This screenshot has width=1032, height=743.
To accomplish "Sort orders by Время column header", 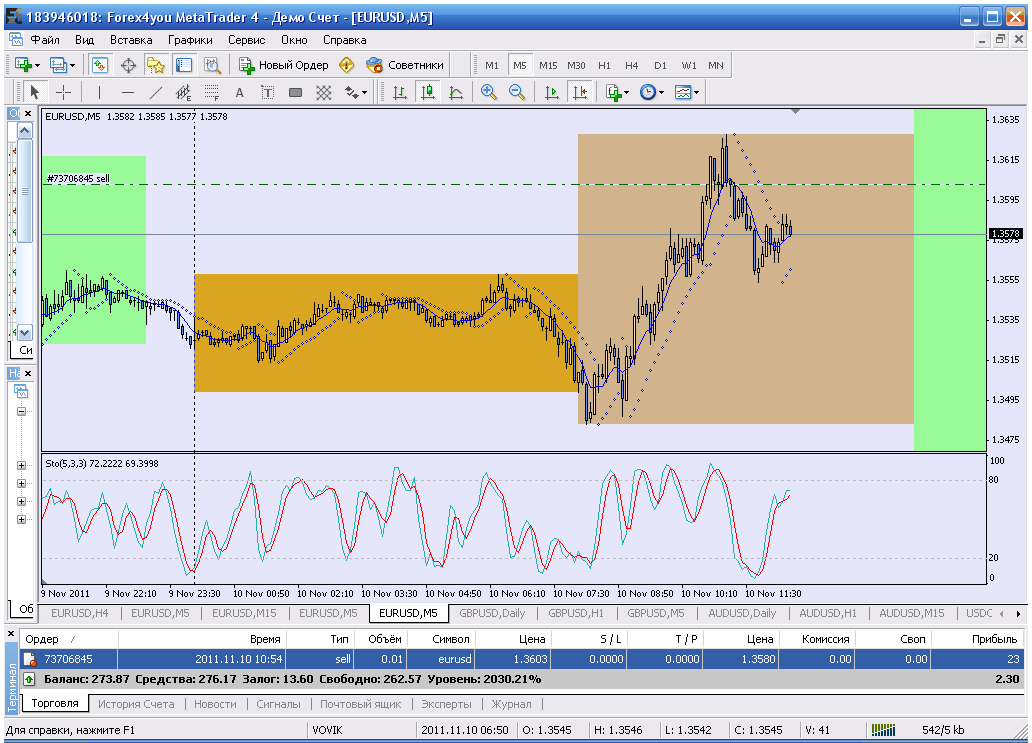I will coord(201,639).
